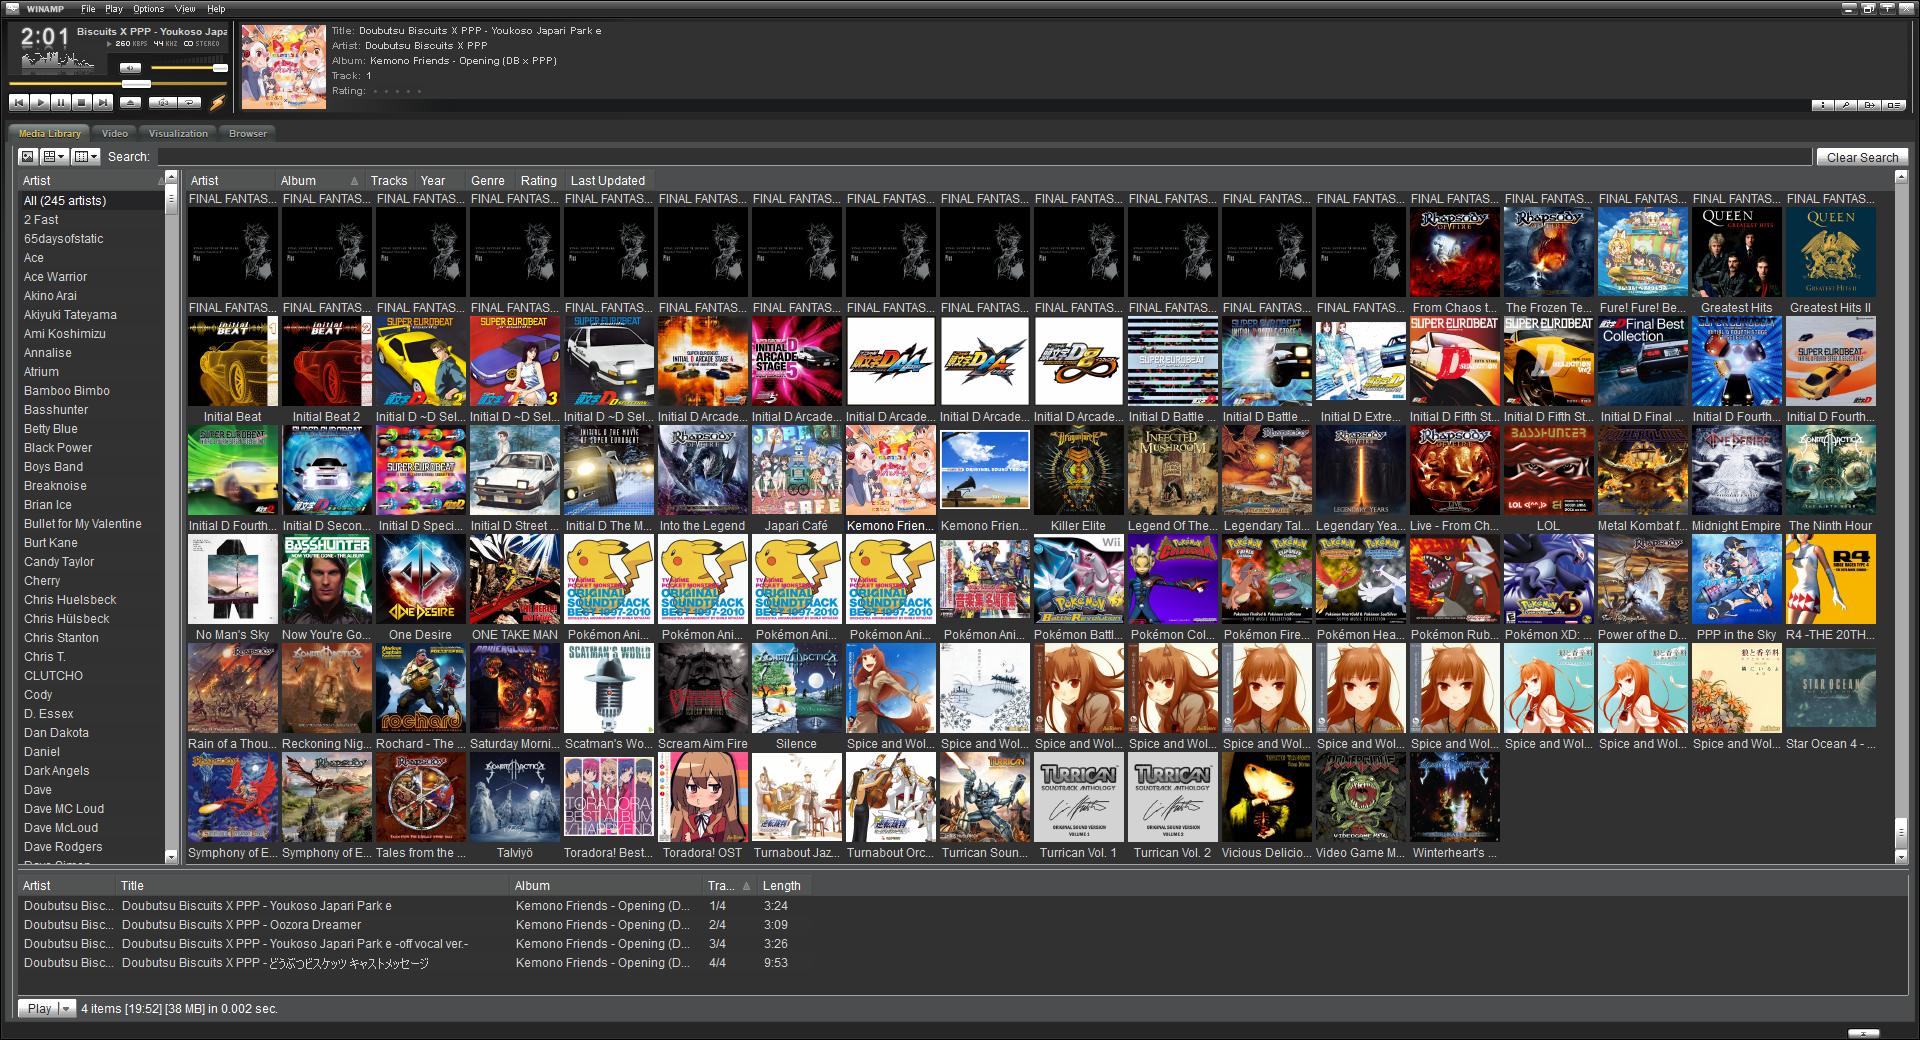The height and width of the screenshot is (1040, 1920).
Task: Skip to the previous track
Action: click(x=19, y=102)
